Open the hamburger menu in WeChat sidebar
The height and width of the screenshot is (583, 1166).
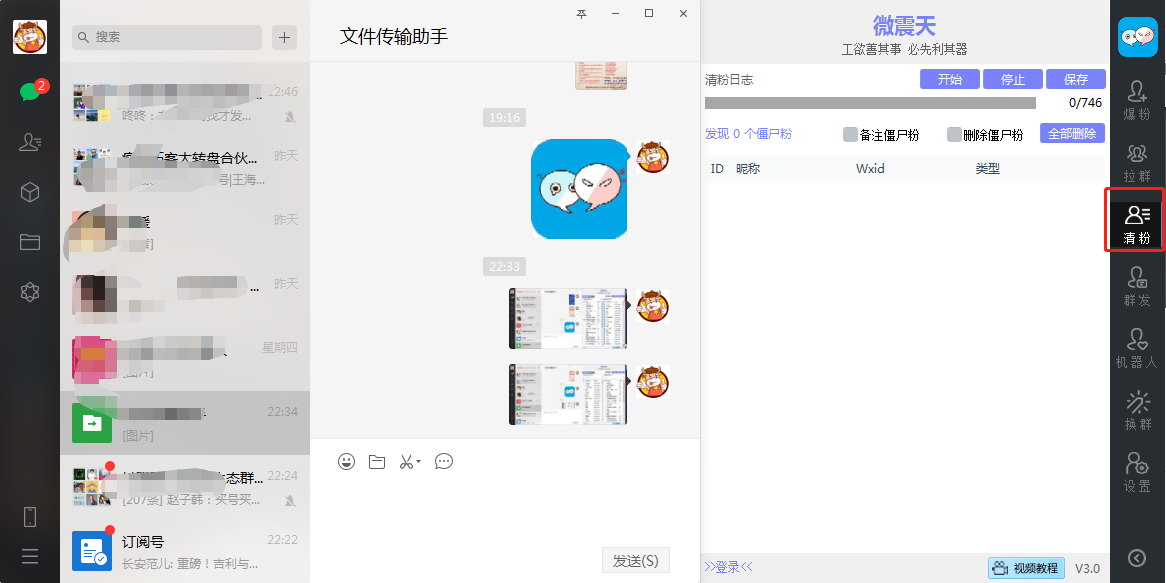click(30, 555)
